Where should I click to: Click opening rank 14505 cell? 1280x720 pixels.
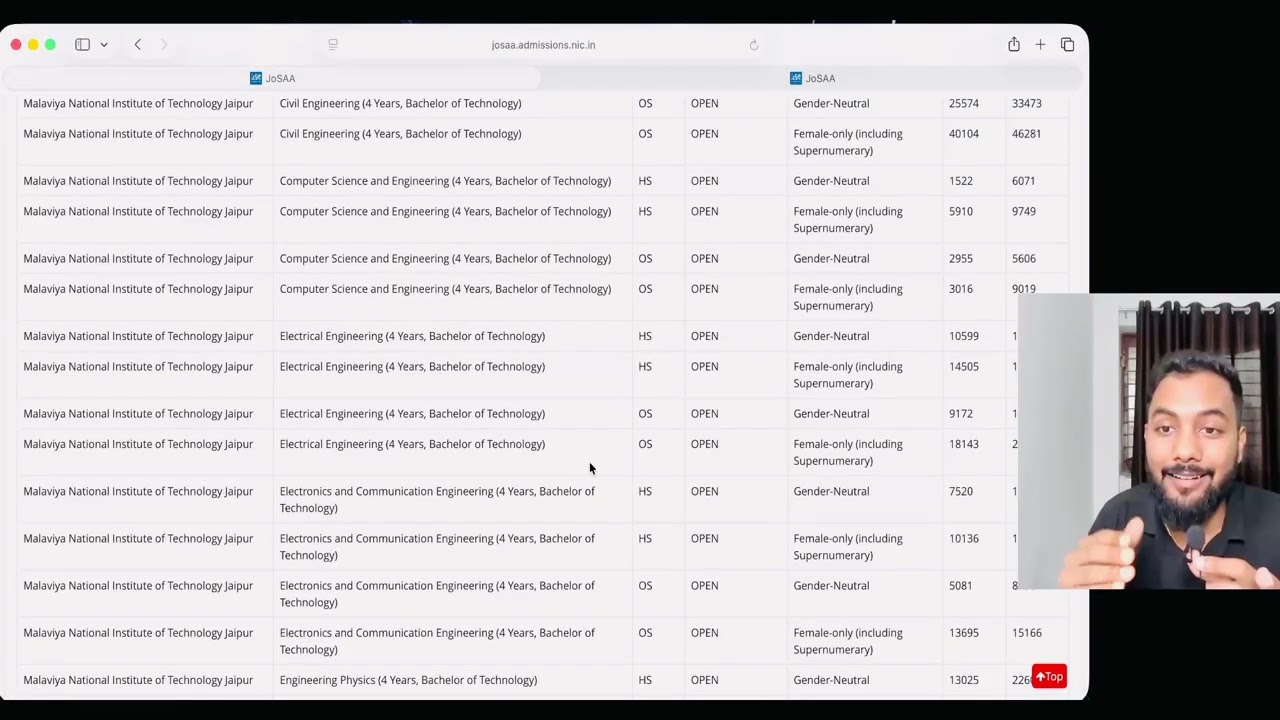click(x=964, y=367)
